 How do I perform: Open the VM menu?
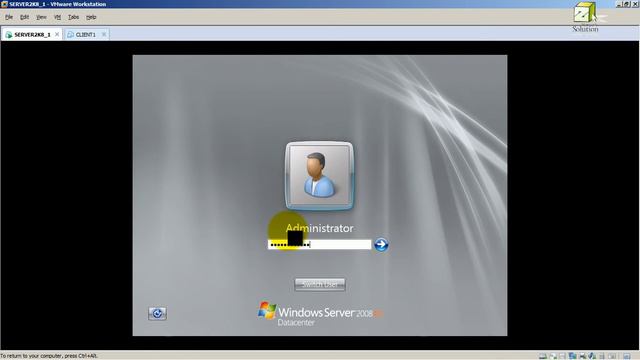[x=58, y=17]
